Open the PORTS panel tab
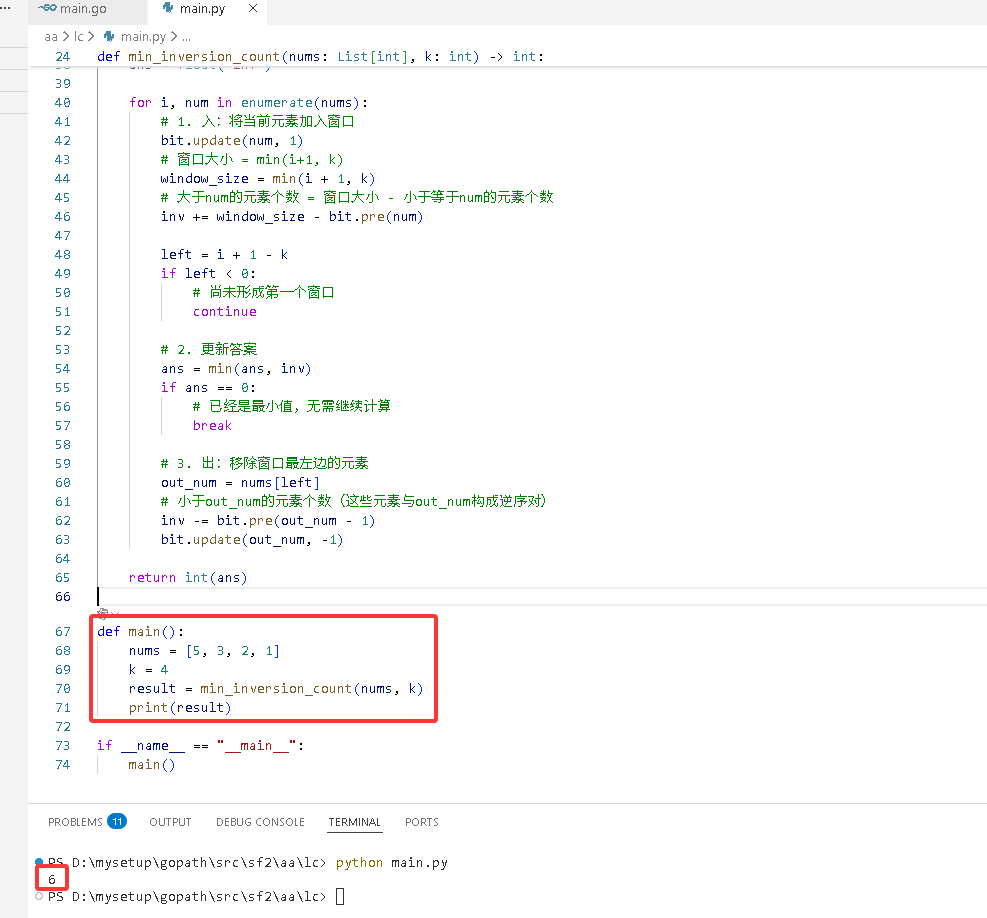The height and width of the screenshot is (918, 987). tap(422, 822)
